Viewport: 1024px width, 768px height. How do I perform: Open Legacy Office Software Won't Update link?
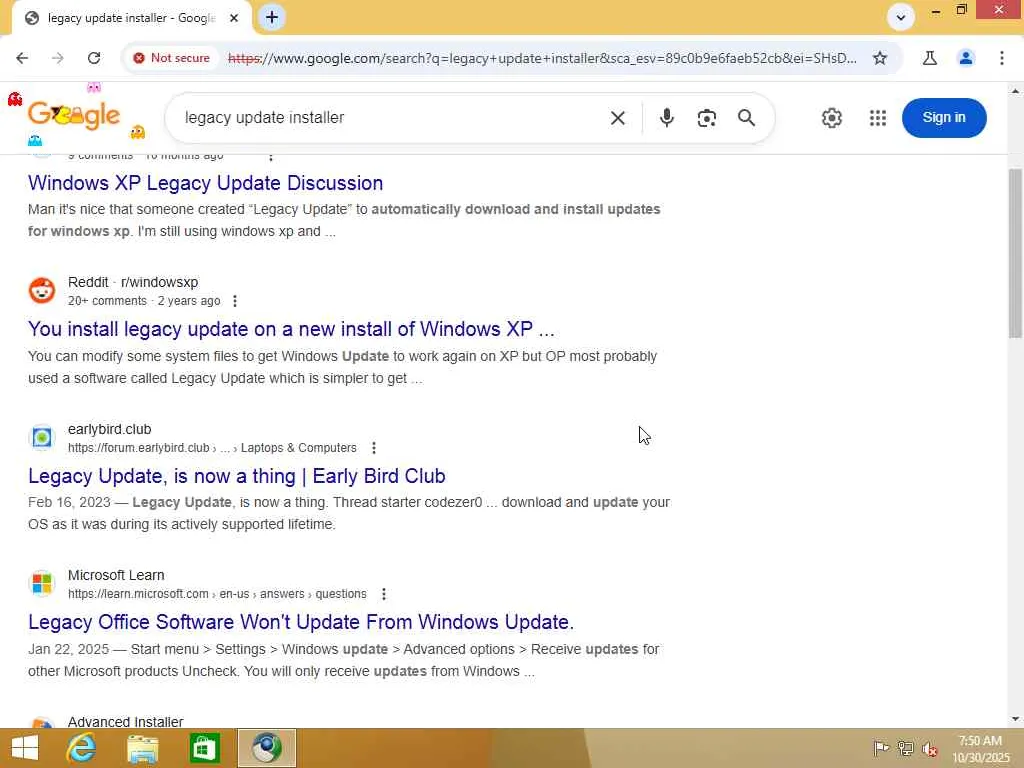pos(301,622)
